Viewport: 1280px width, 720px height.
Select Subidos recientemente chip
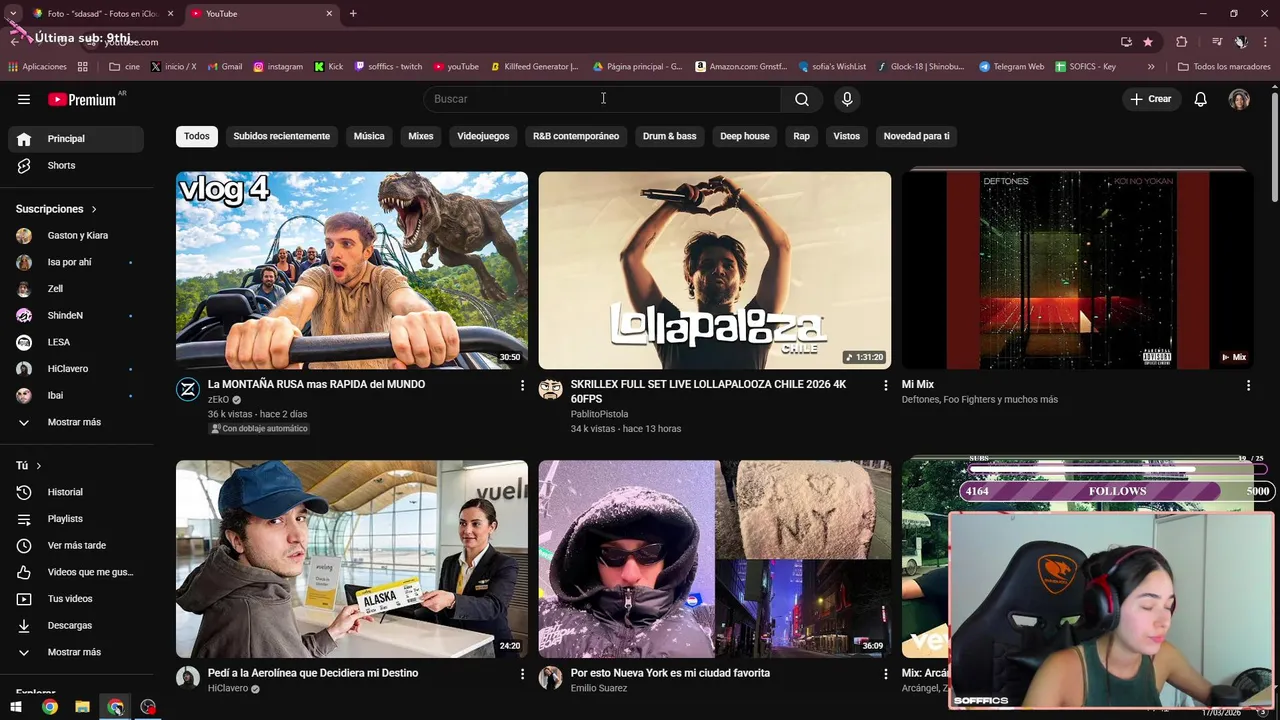tap(281, 136)
